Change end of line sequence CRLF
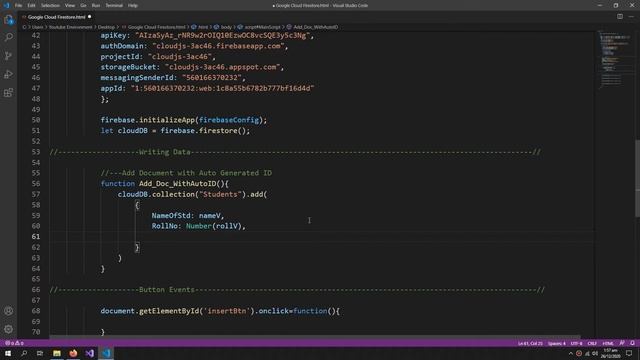Viewport: 640px width, 360px height. pyautogui.click(x=592, y=343)
